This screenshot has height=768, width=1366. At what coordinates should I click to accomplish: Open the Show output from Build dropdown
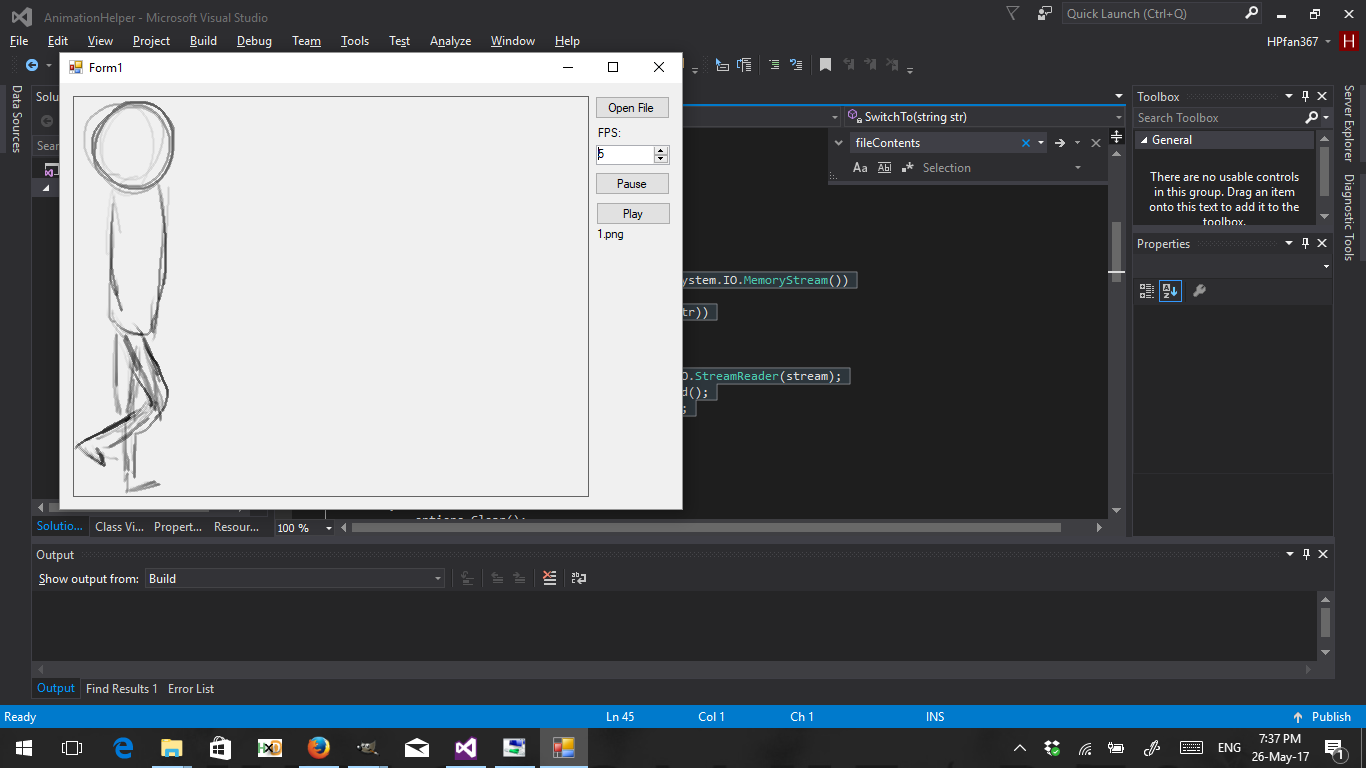[x=437, y=578]
